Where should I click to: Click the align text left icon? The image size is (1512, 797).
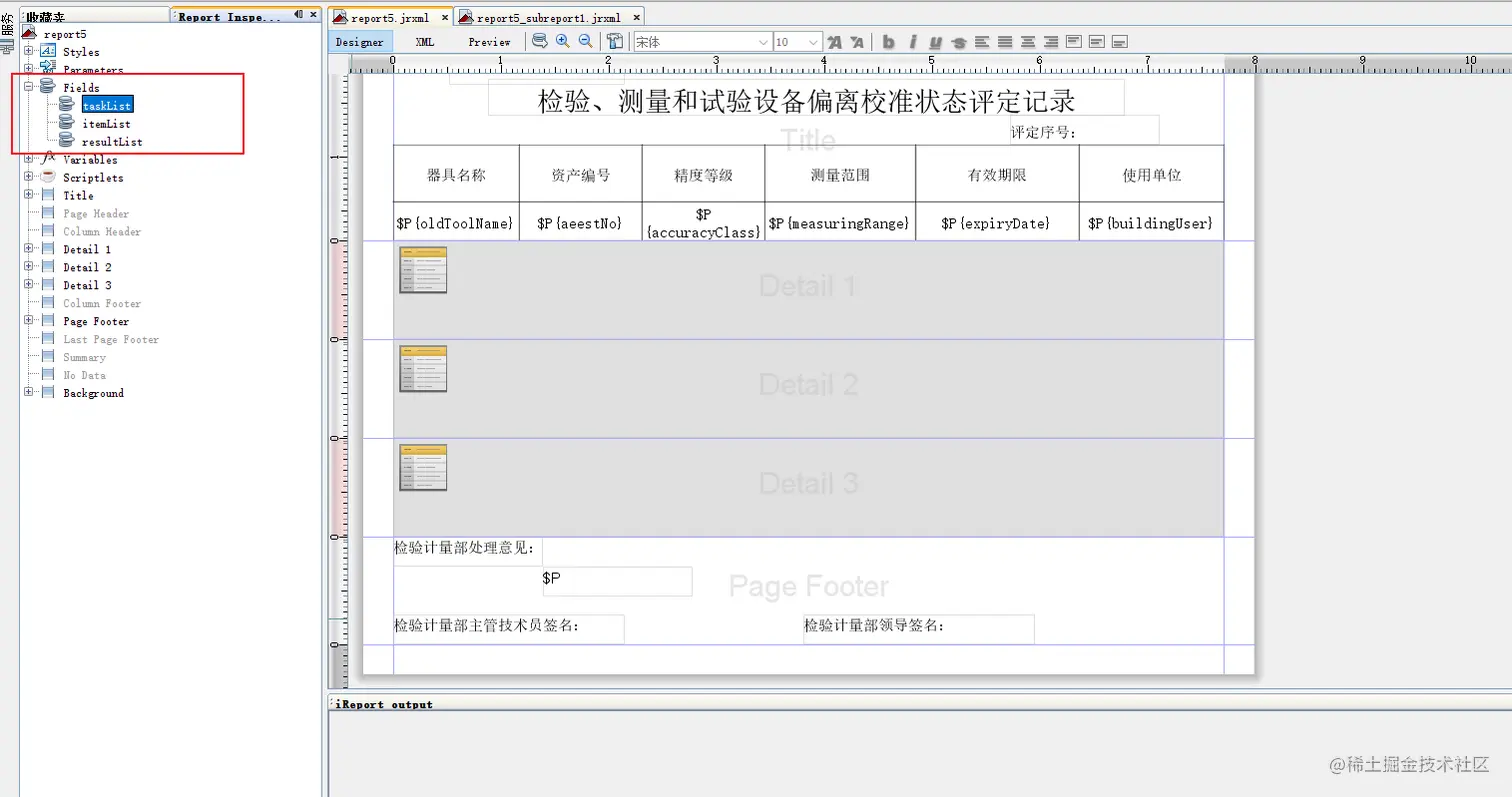point(981,42)
